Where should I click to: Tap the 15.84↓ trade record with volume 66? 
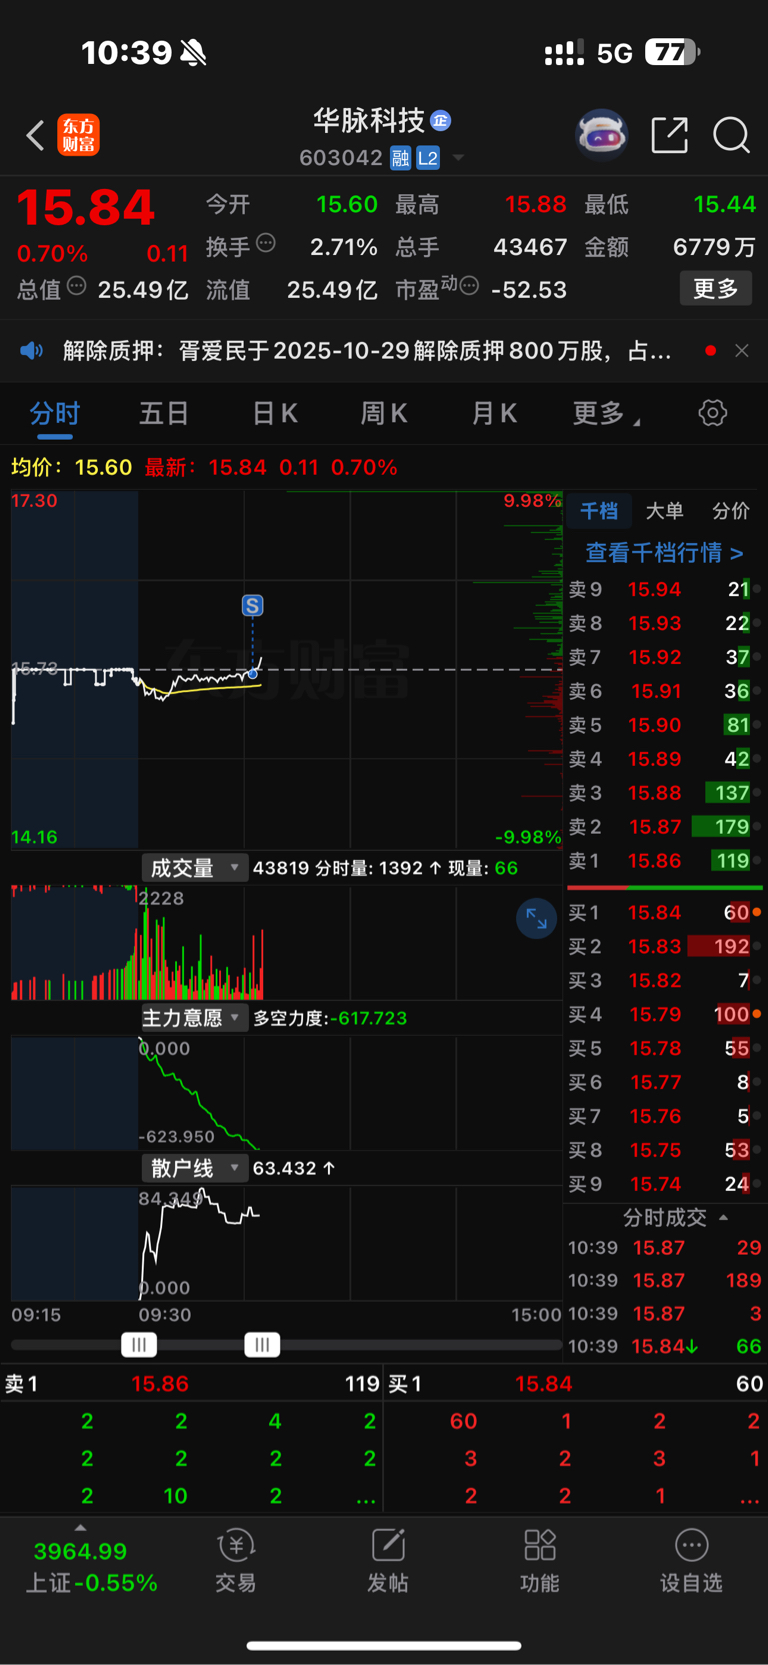point(665,1346)
